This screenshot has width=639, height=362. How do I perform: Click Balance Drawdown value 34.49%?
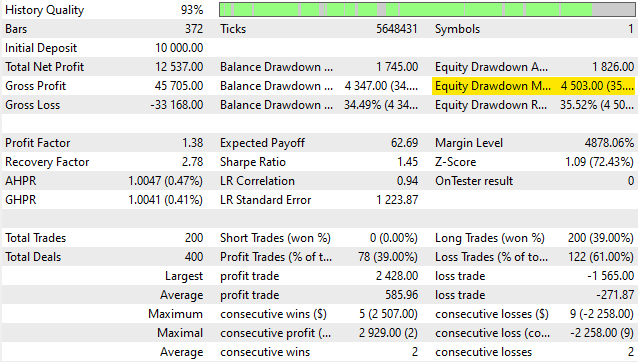point(381,105)
